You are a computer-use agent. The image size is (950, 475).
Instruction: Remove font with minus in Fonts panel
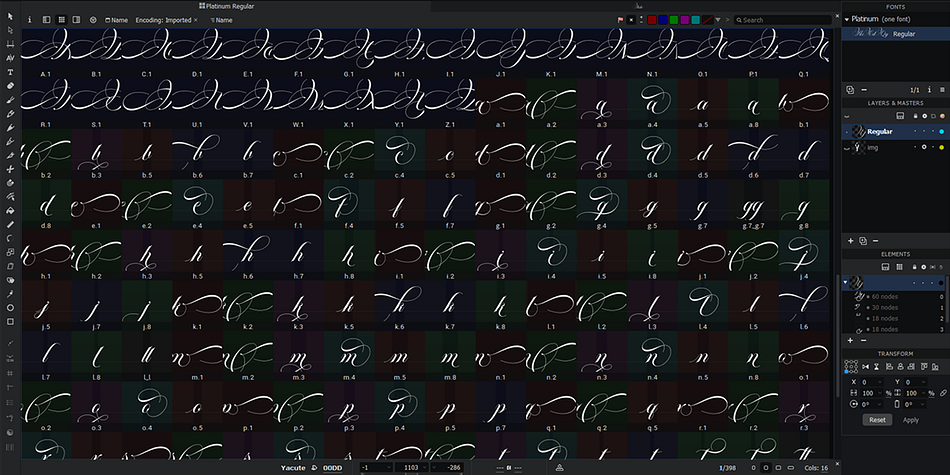click(864, 90)
